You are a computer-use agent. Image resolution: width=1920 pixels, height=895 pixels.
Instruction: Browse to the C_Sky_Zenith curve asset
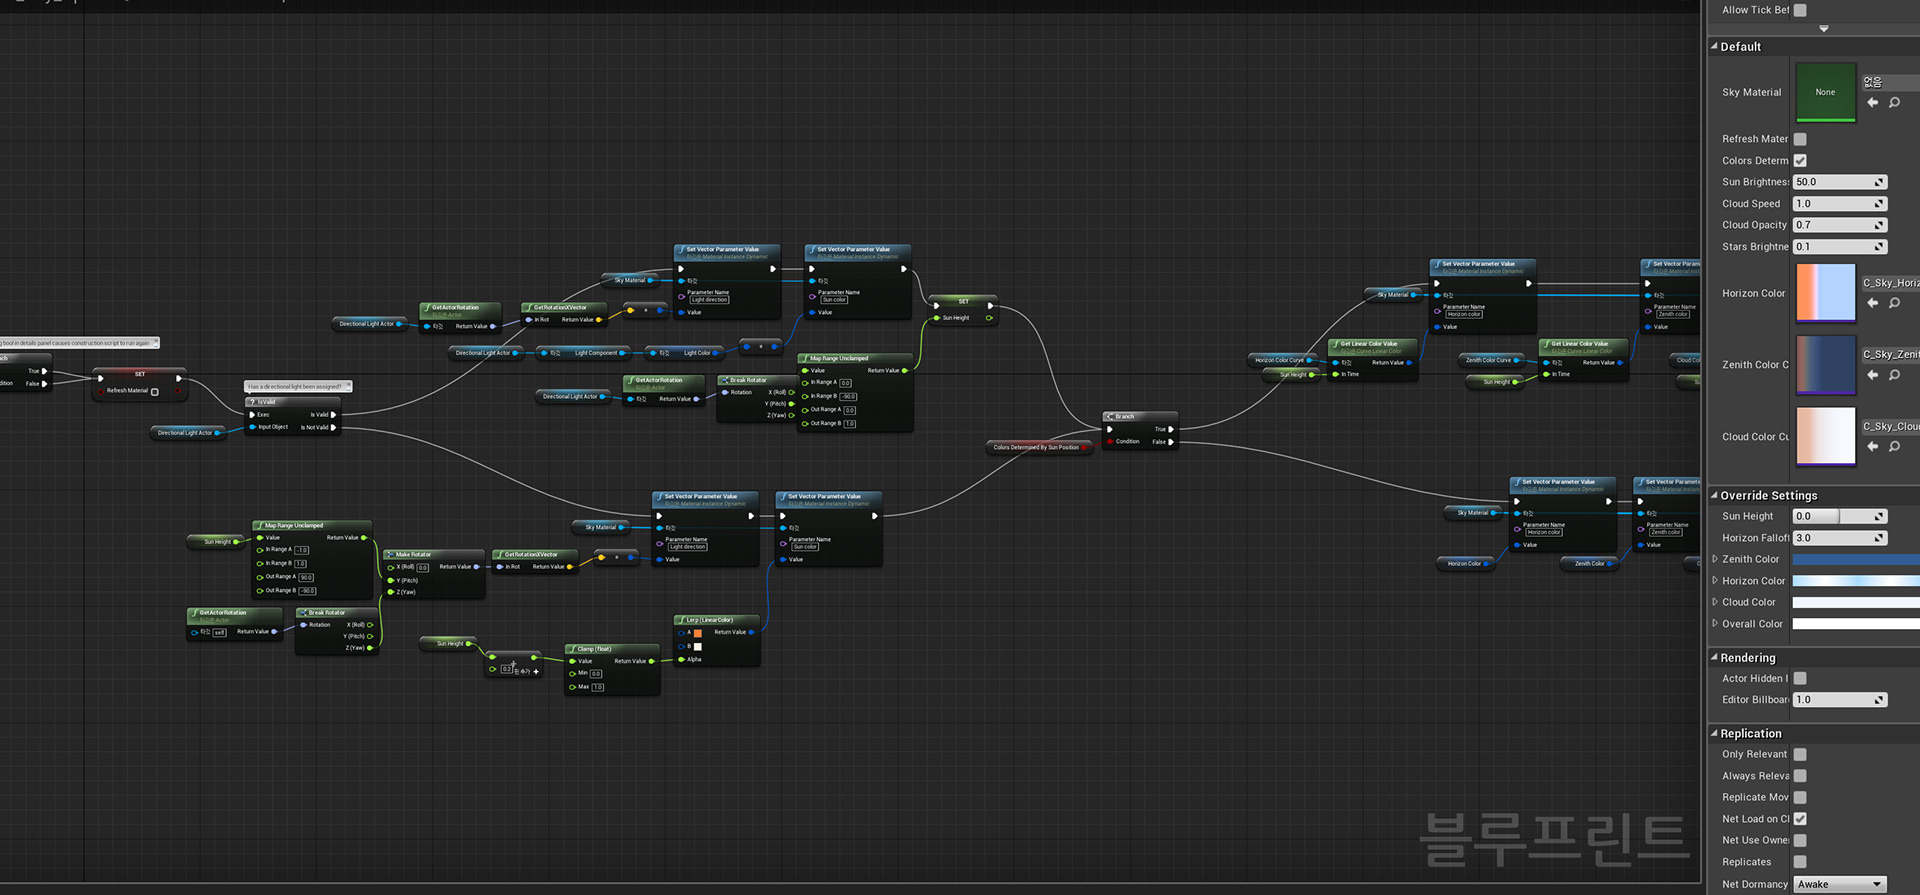coord(1894,375)
